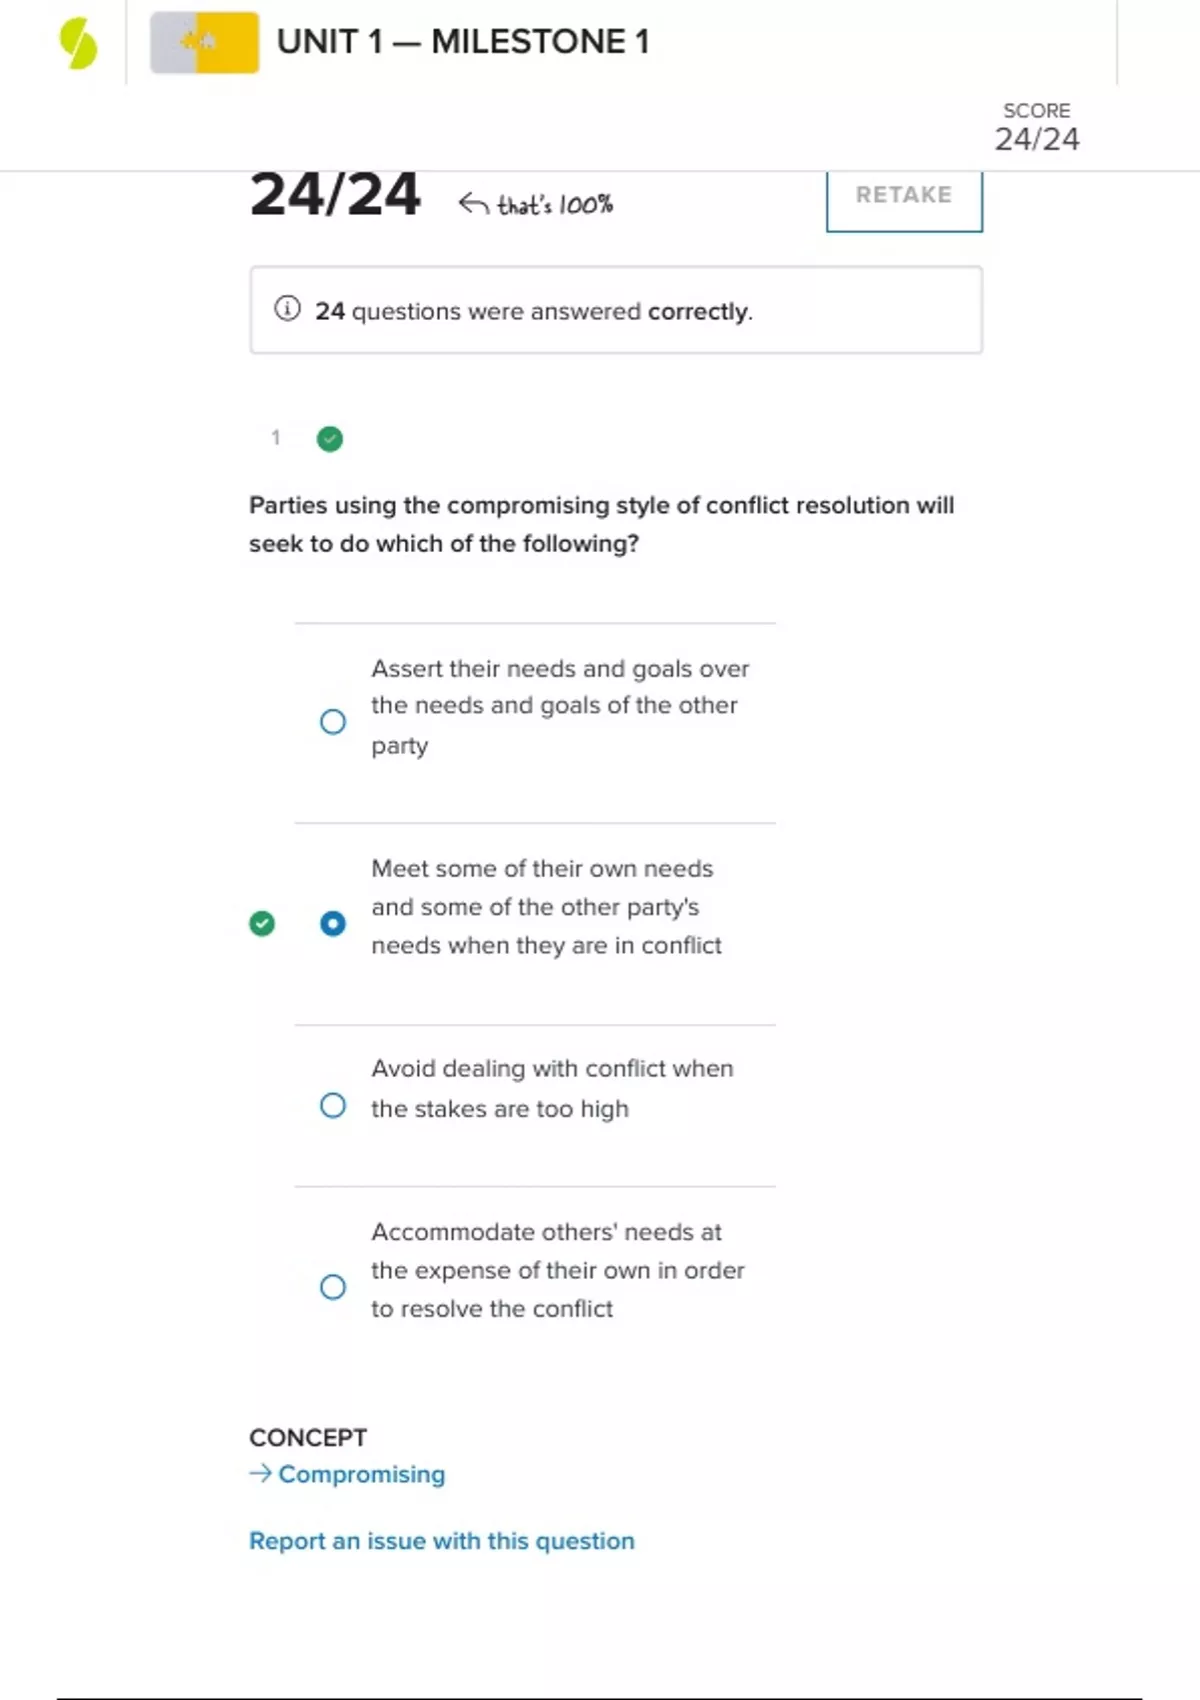Viewport: 1200px width, 1700px height.
Task: Click green check beside the correct answer
Action: click(262, 923)
